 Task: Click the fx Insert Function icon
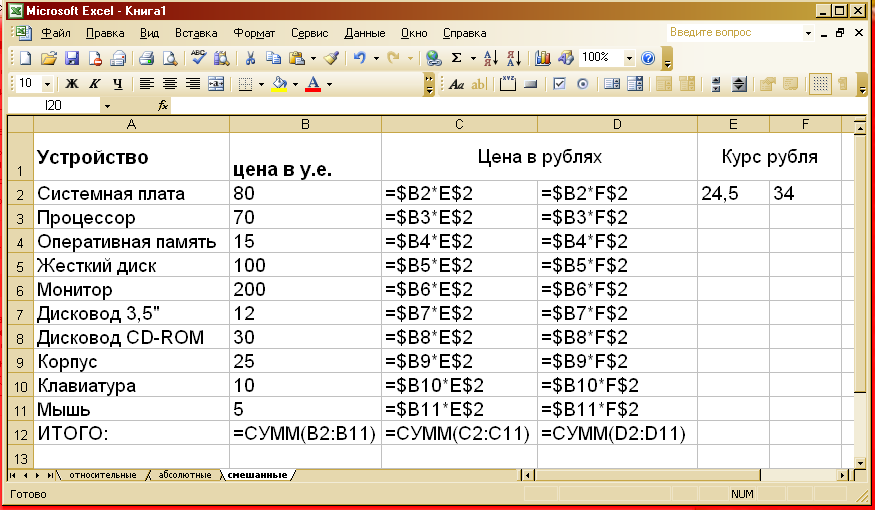click(163, 105)
